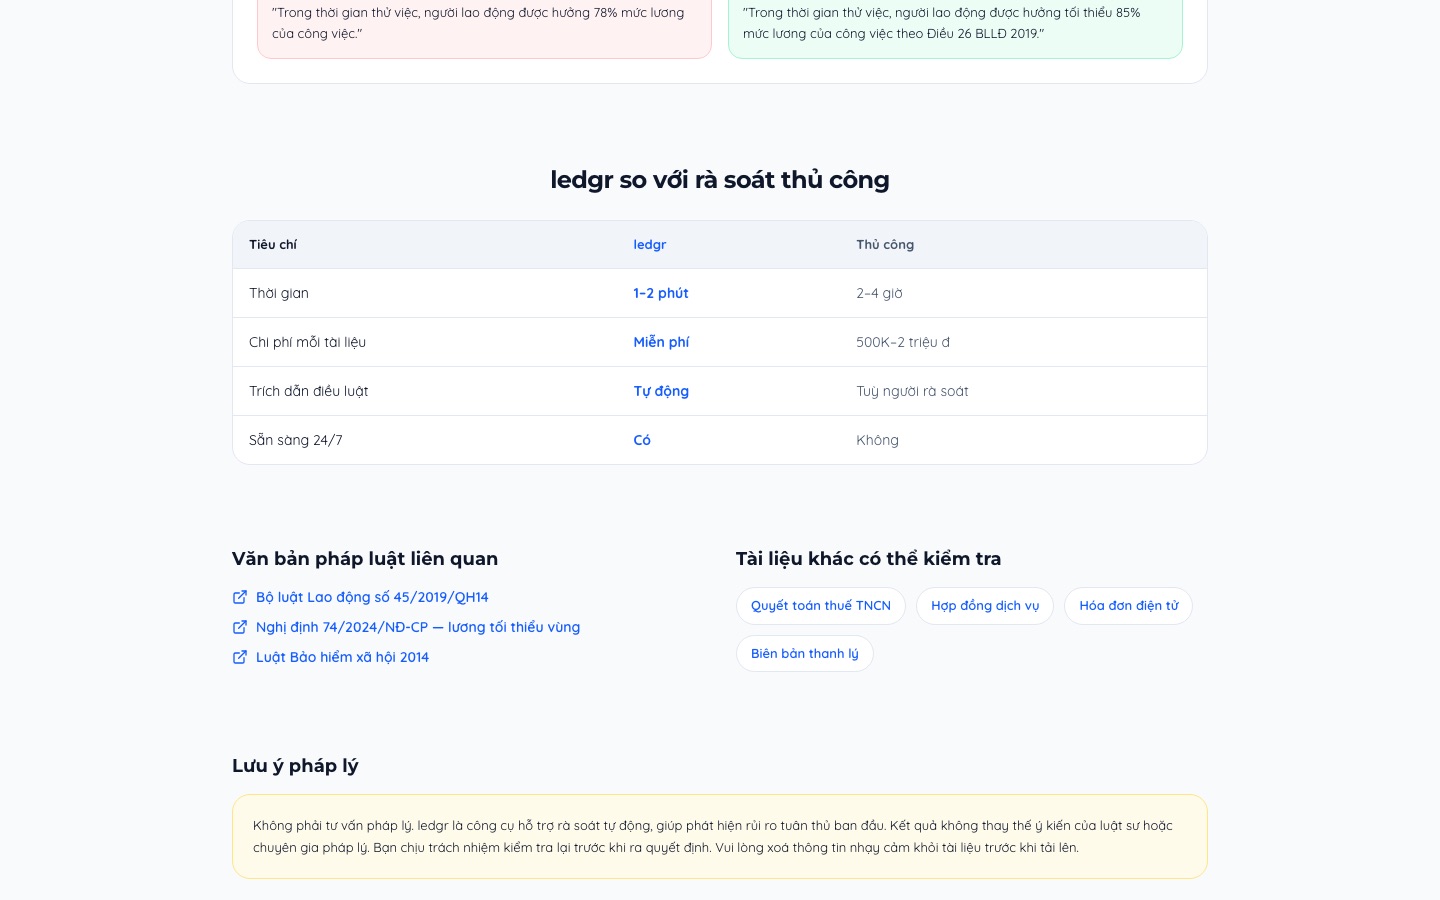1440x900 pixels.
Task: Click the Văn bản pháp luật liên quan heading
Action: tap(365, 559)
